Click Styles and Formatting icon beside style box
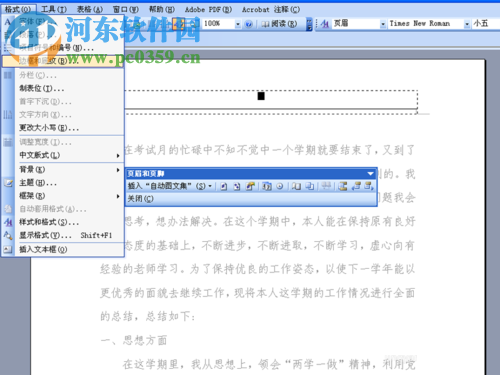 (x=325, y=24)
